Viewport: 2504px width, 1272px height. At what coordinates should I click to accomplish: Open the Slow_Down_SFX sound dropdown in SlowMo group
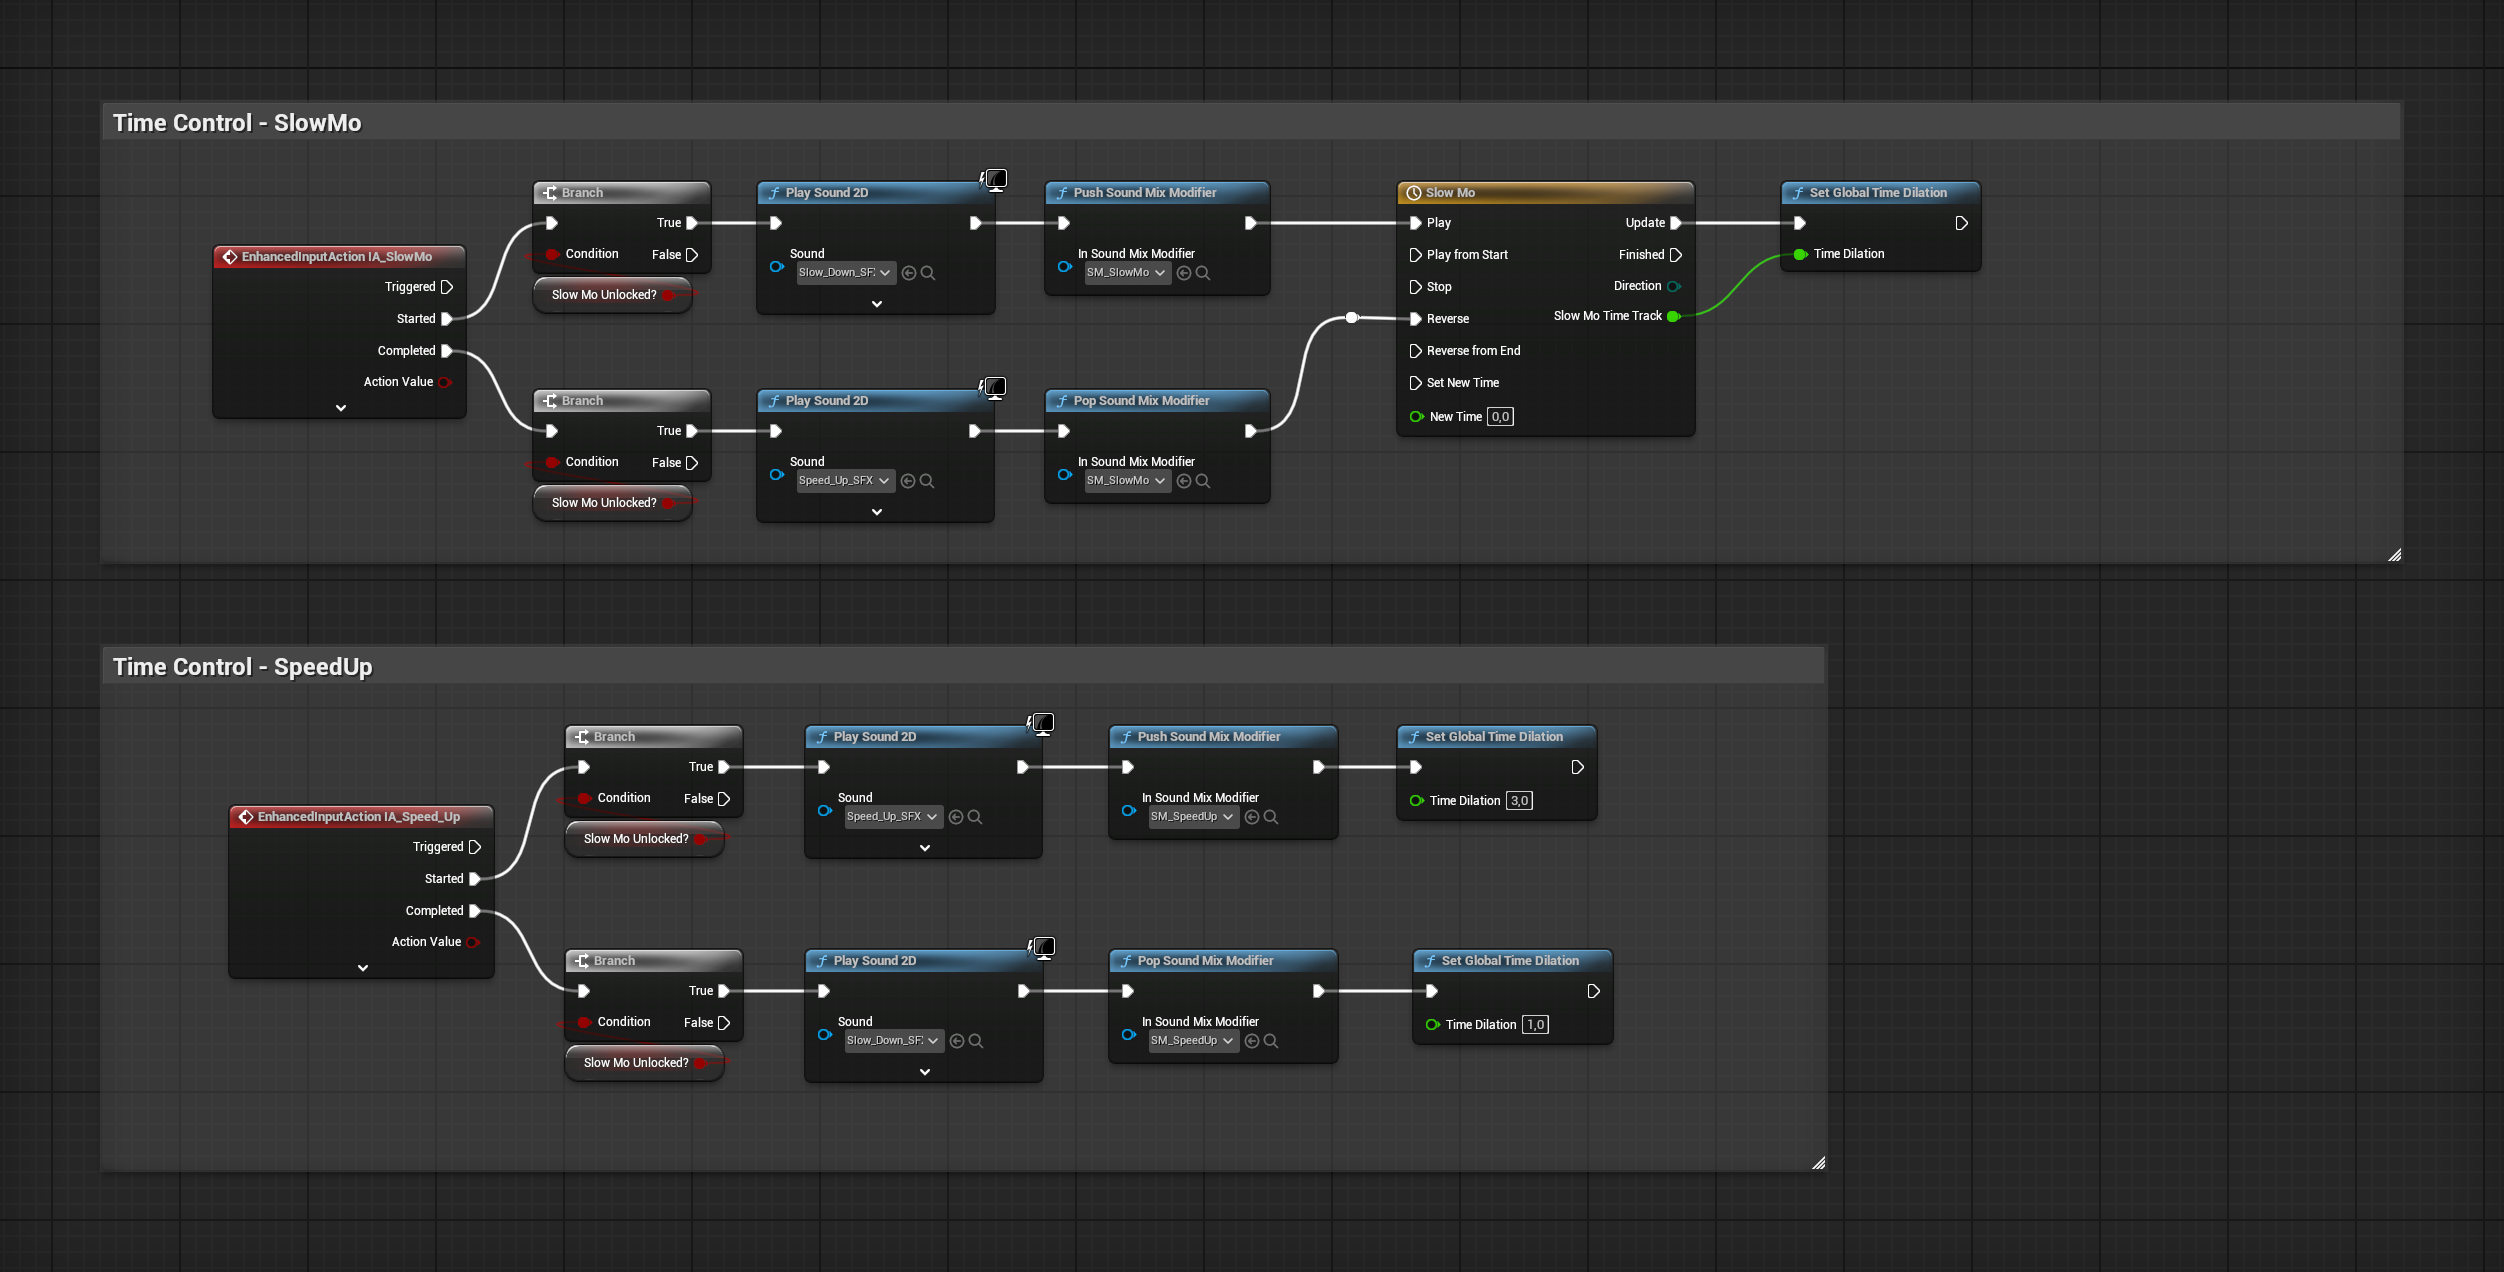pos(846,273)
